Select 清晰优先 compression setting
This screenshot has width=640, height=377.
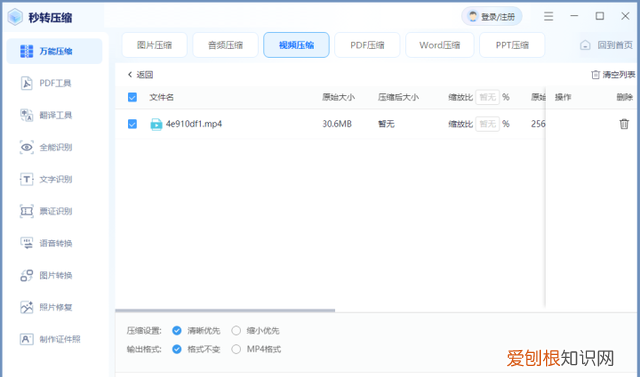click(196, 330)
